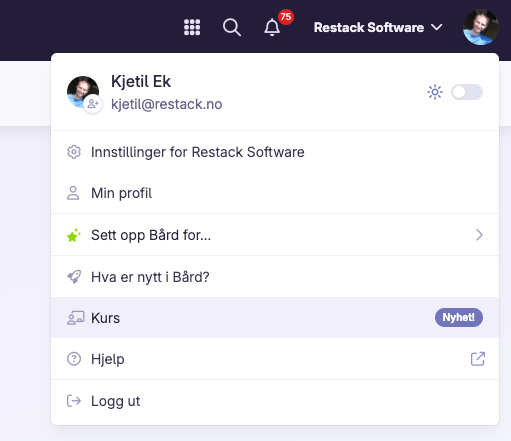This screenshot has width=511, height=441.
Task: Open the apps grid icon
Action: 192,27
